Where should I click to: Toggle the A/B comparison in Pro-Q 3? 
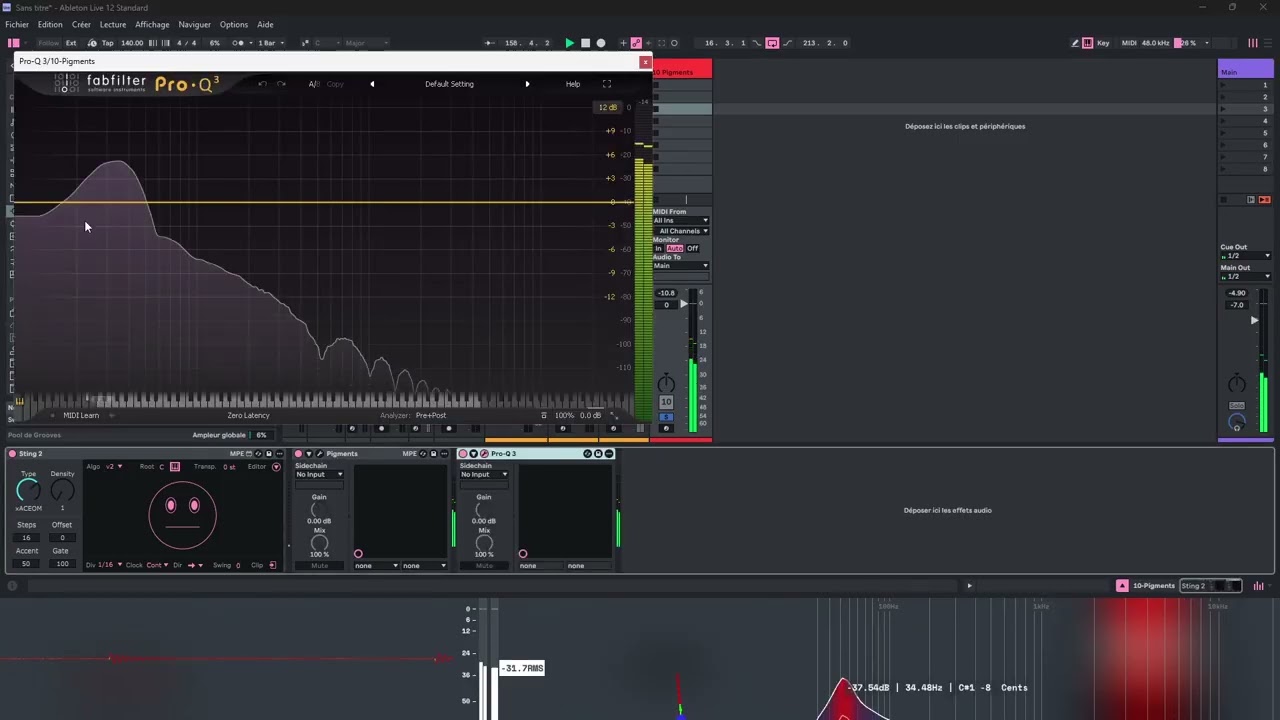(x=314, y=84)
